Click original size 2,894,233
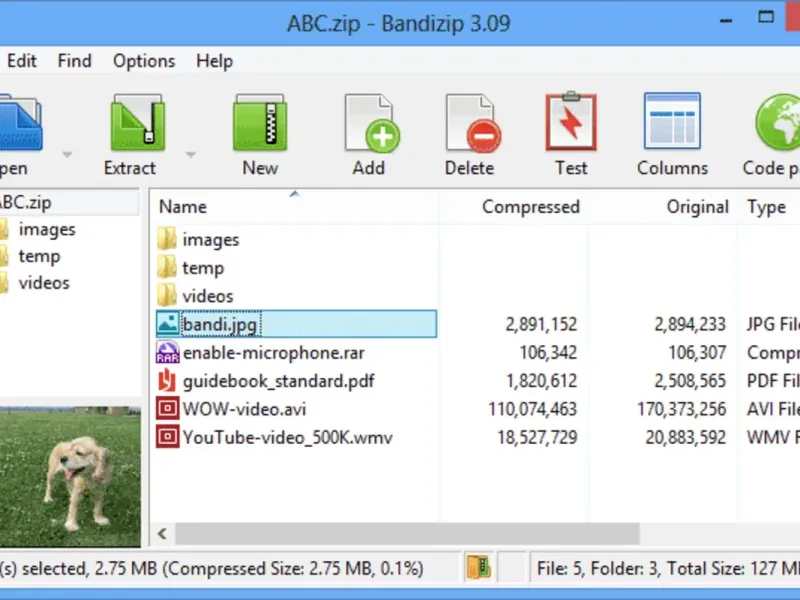The height and width of the screenshot is (600, 800). point(690,324)
